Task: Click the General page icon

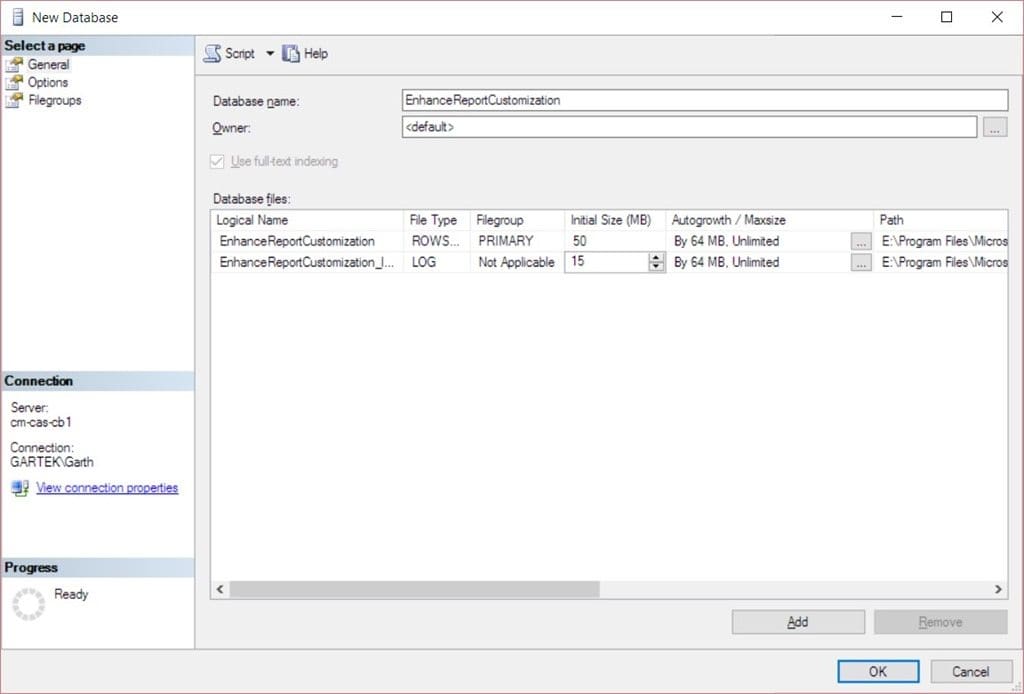Action: (x=14, y=65)
